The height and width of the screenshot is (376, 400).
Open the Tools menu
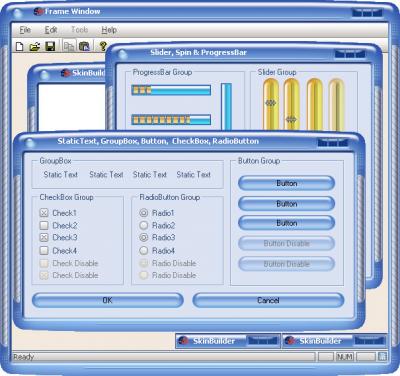click(80, 30)
